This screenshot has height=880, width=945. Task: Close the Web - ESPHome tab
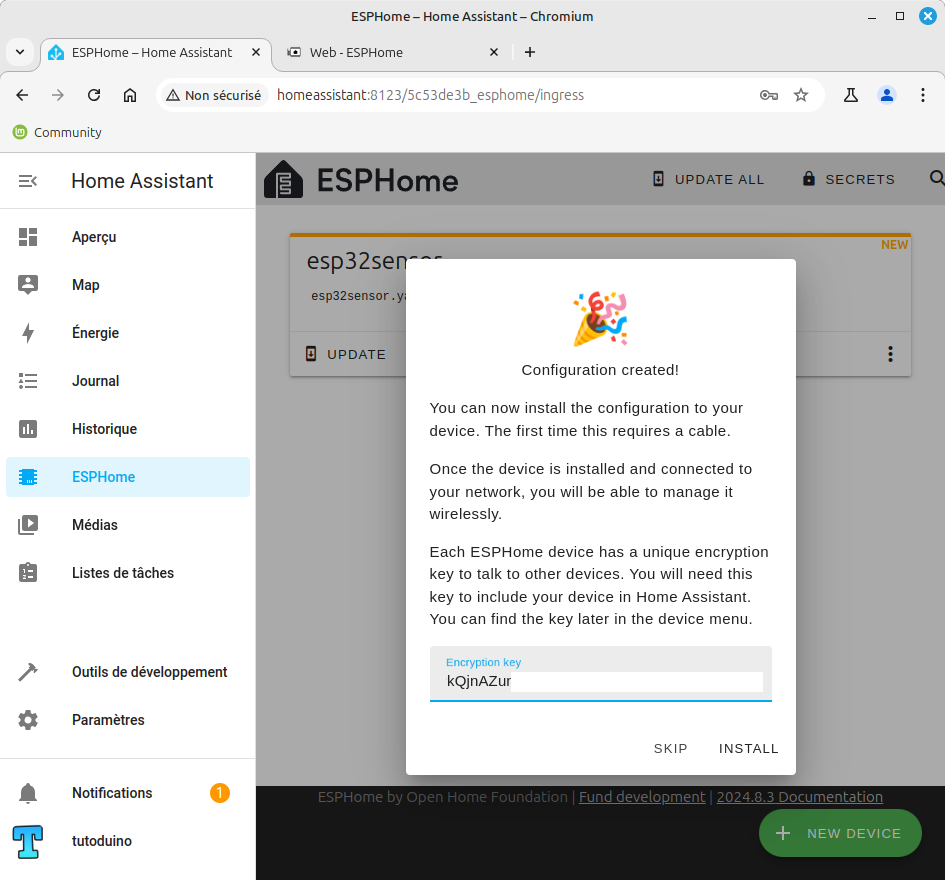494,52
